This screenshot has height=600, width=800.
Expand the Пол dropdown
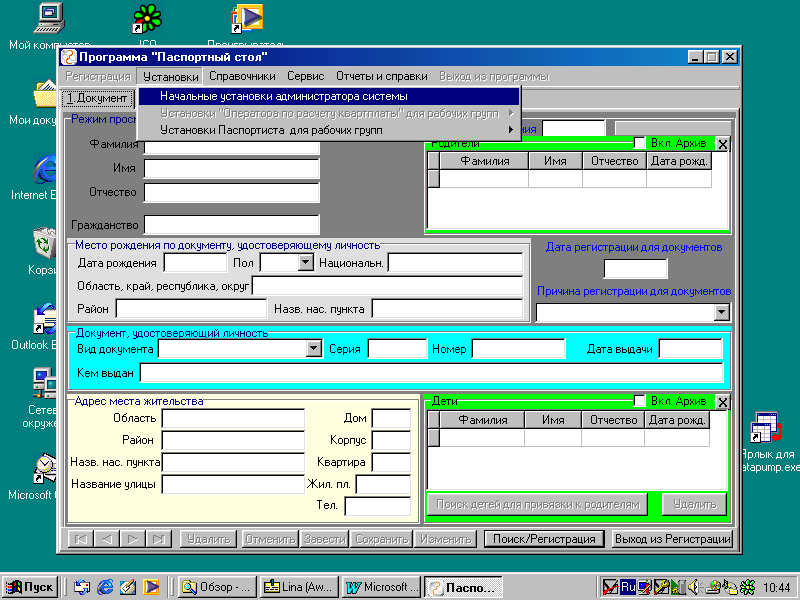[306, 263]
